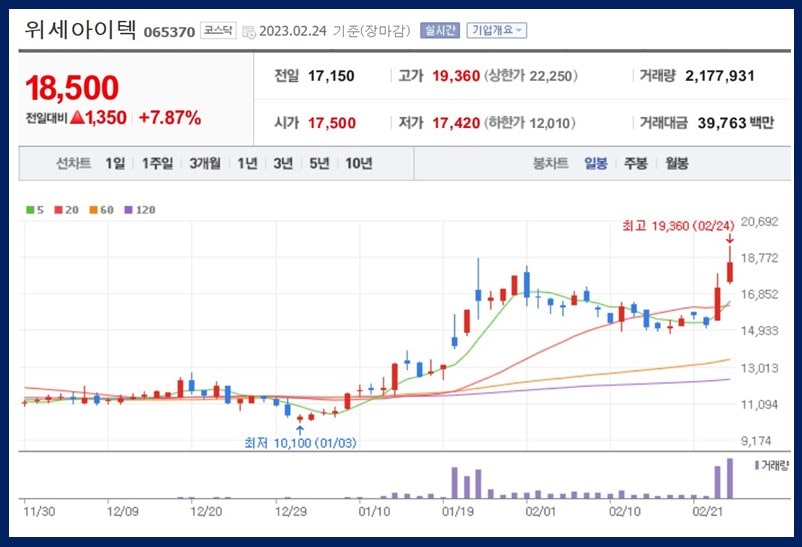Click the 고가 value 19,360
Screen dimensions: 802x547
456,76
